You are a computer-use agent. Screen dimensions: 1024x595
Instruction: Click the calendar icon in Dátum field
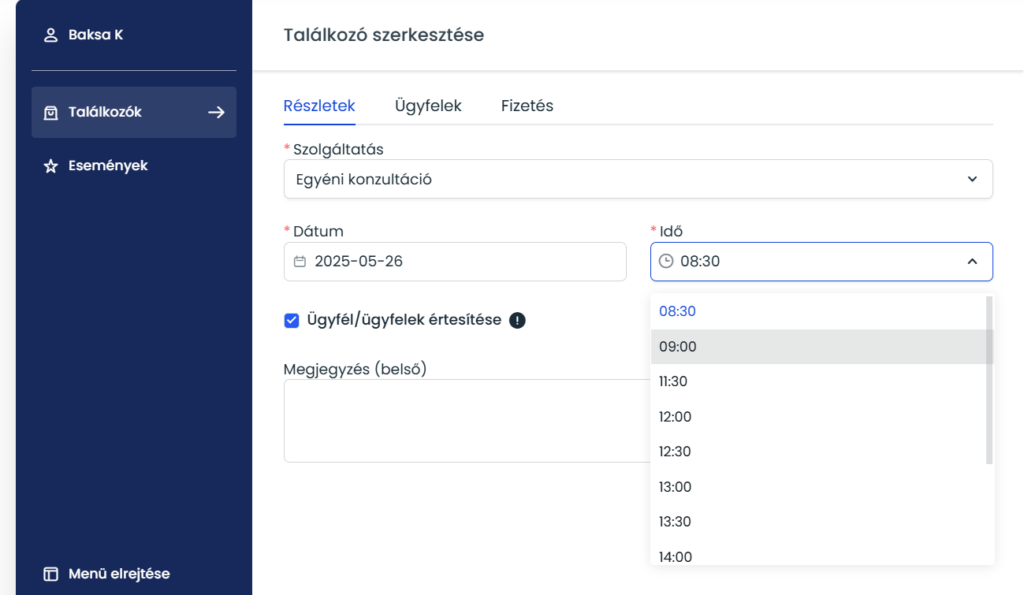(300, 262)
